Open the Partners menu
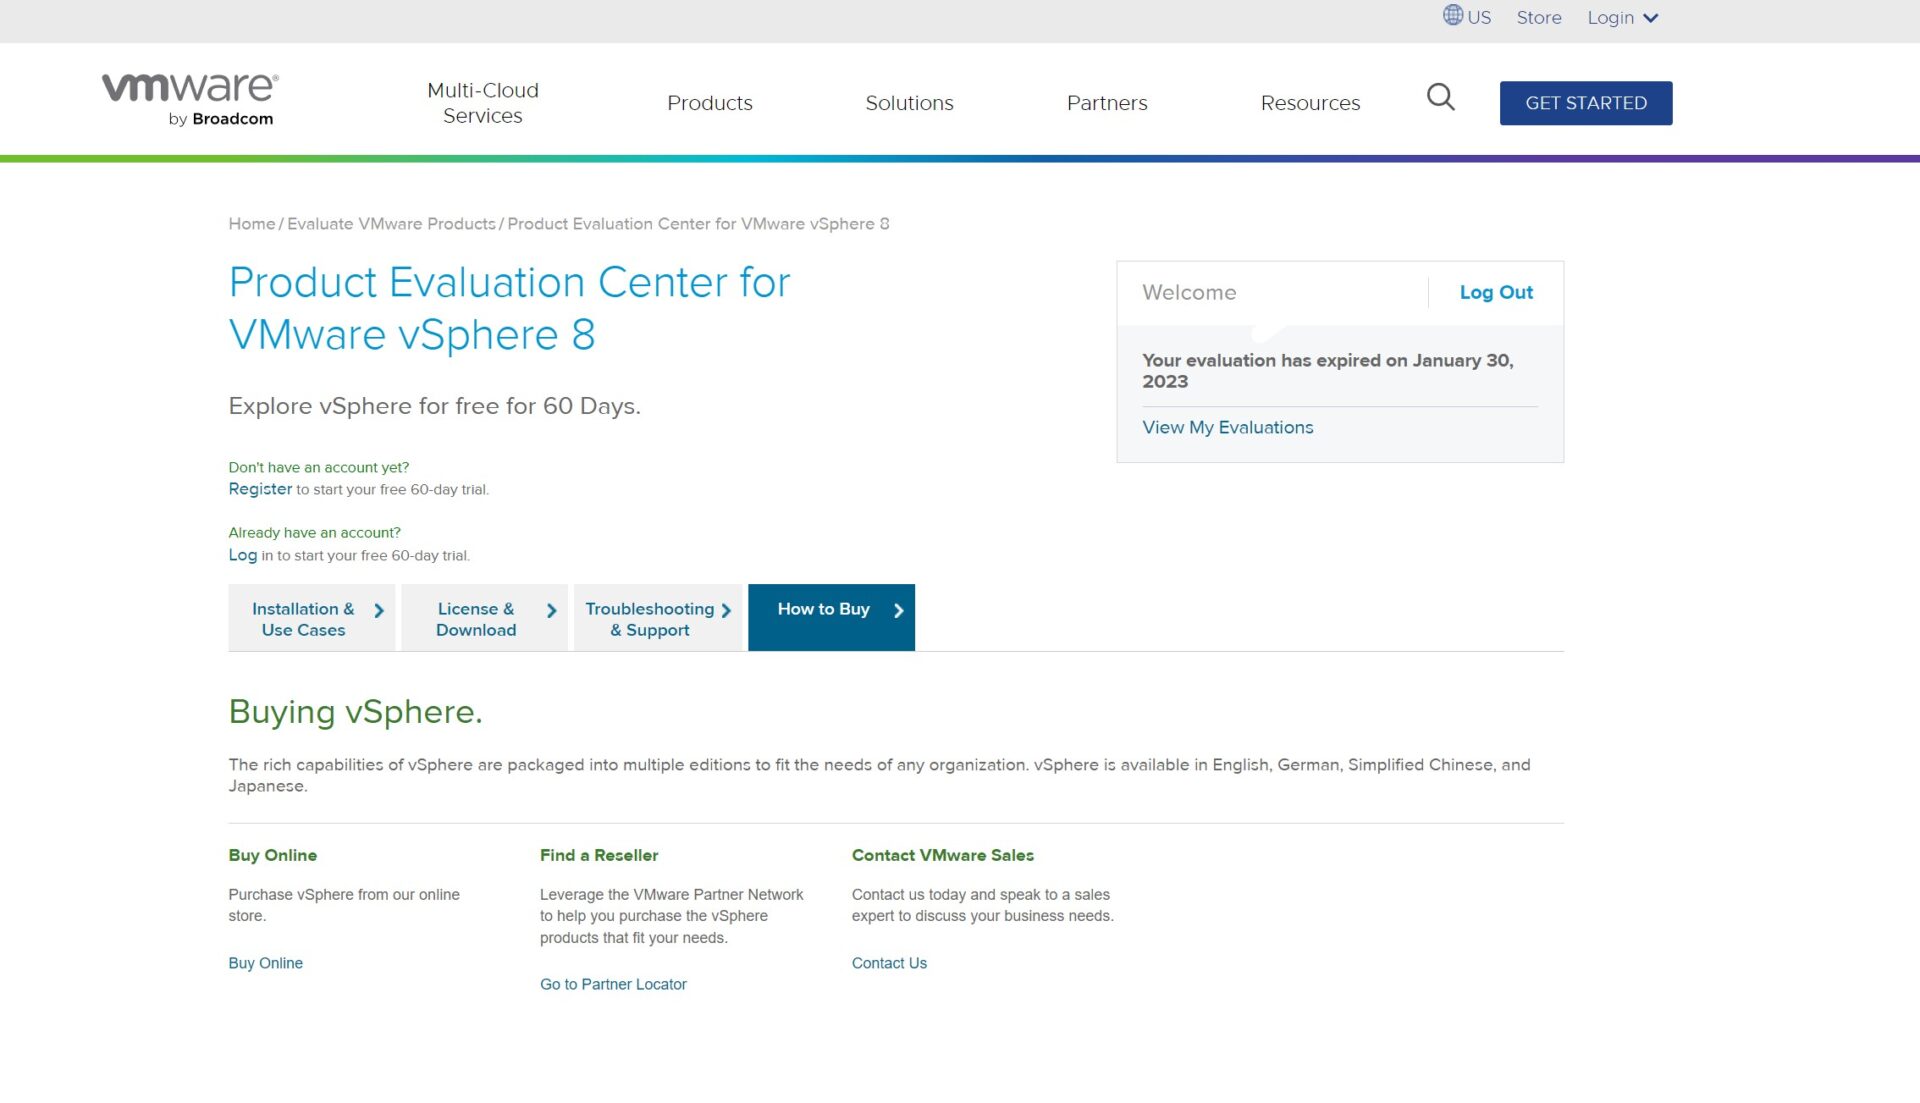The image size is (1920, 1103). (1107, 102)
